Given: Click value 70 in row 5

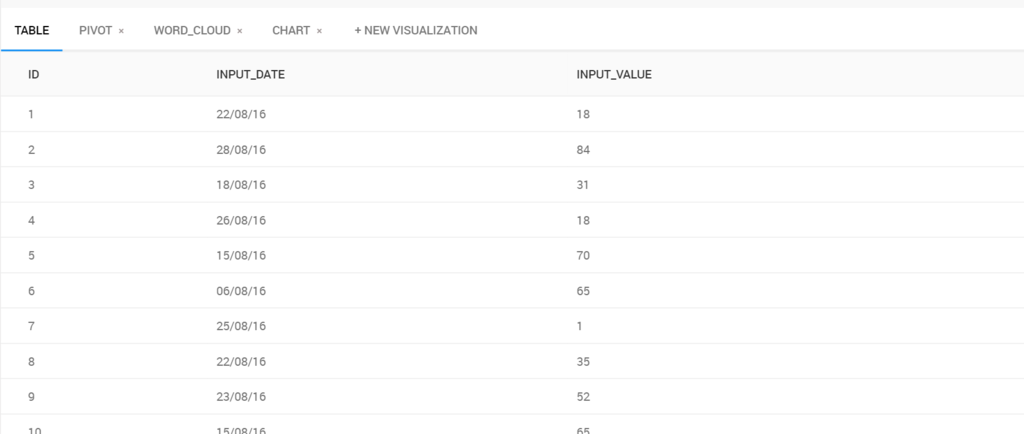Looking at the screenshot, I should 583,255.
